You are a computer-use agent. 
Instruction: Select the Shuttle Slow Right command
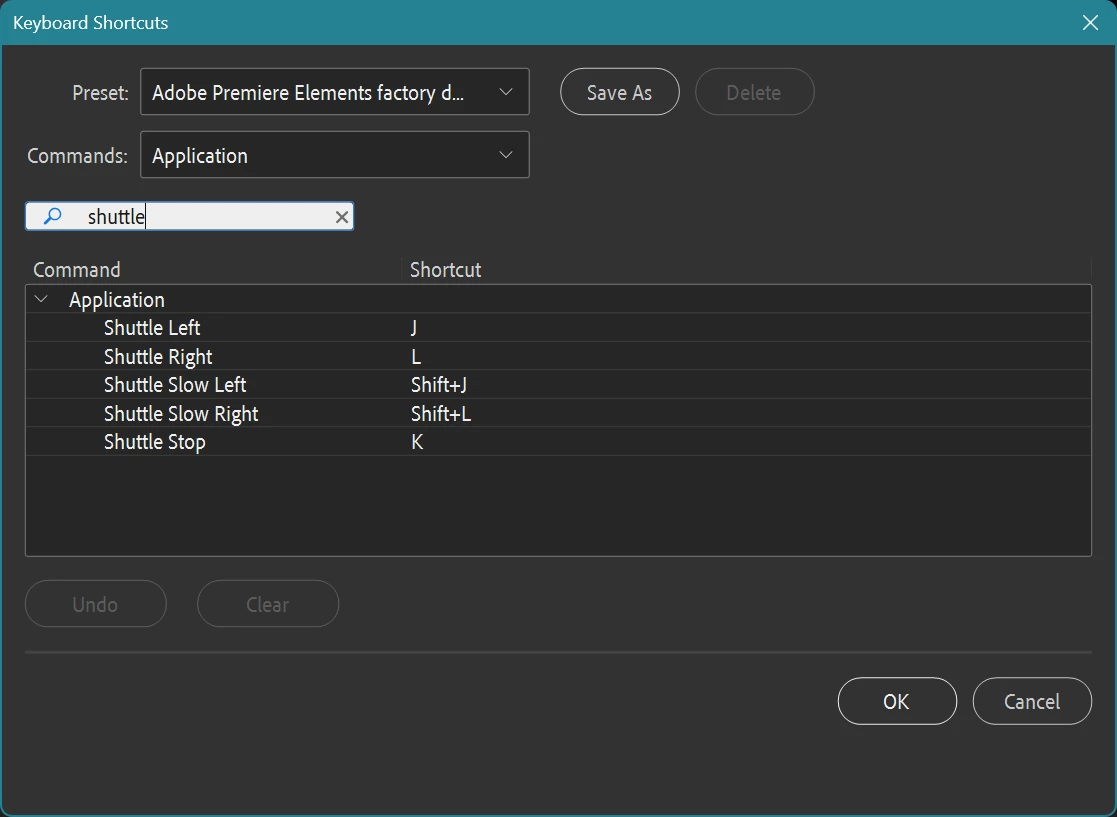tap(181, 413)
